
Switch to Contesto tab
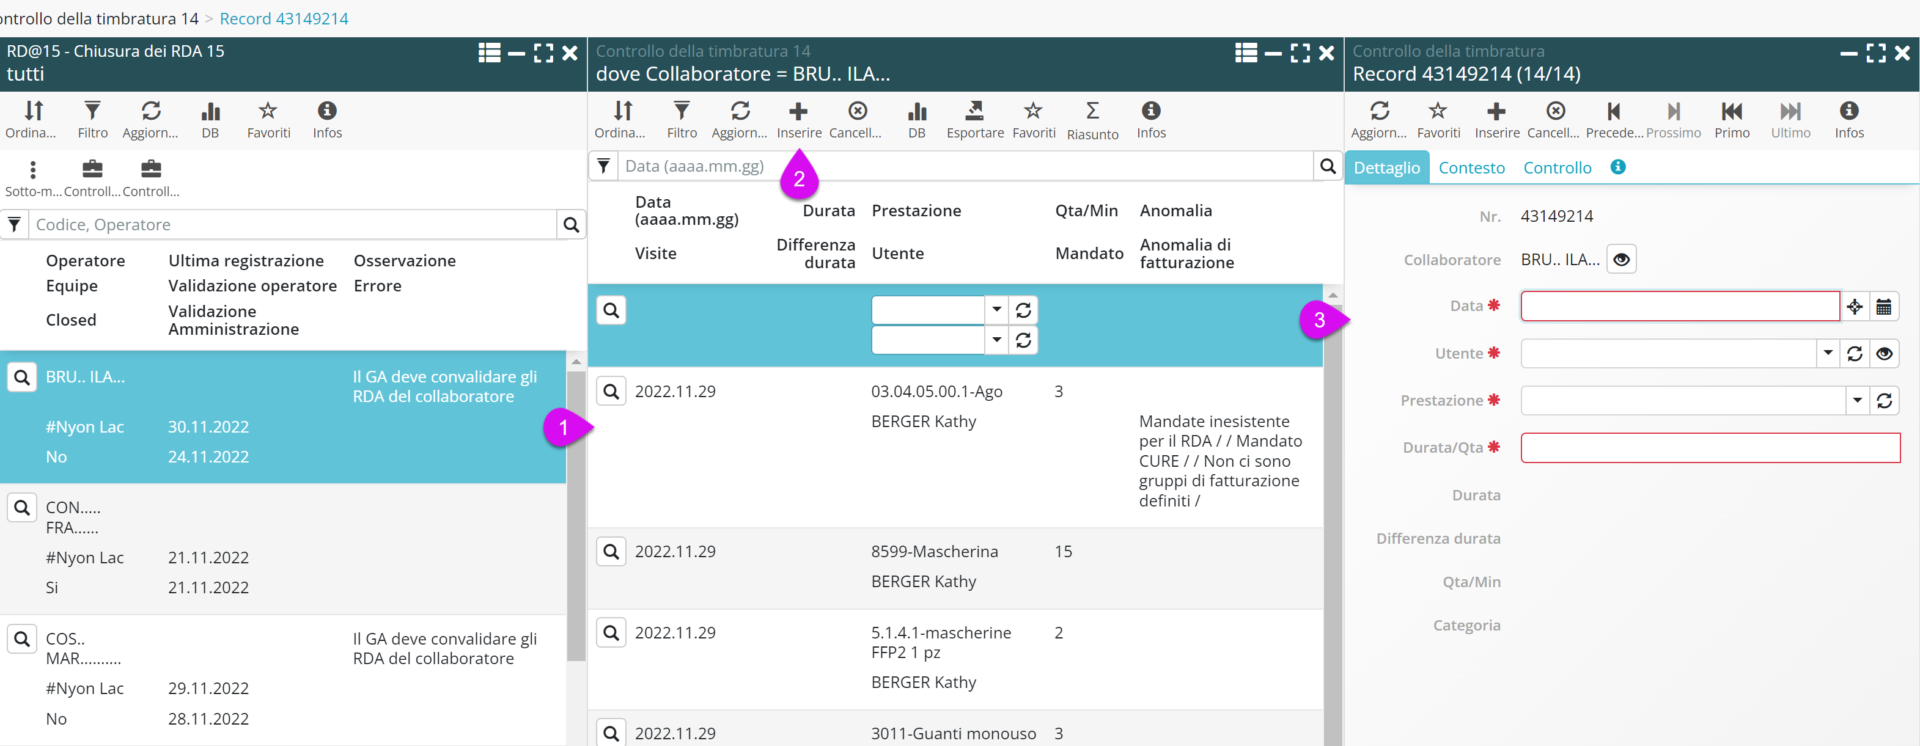click(x=1471, y=168)
